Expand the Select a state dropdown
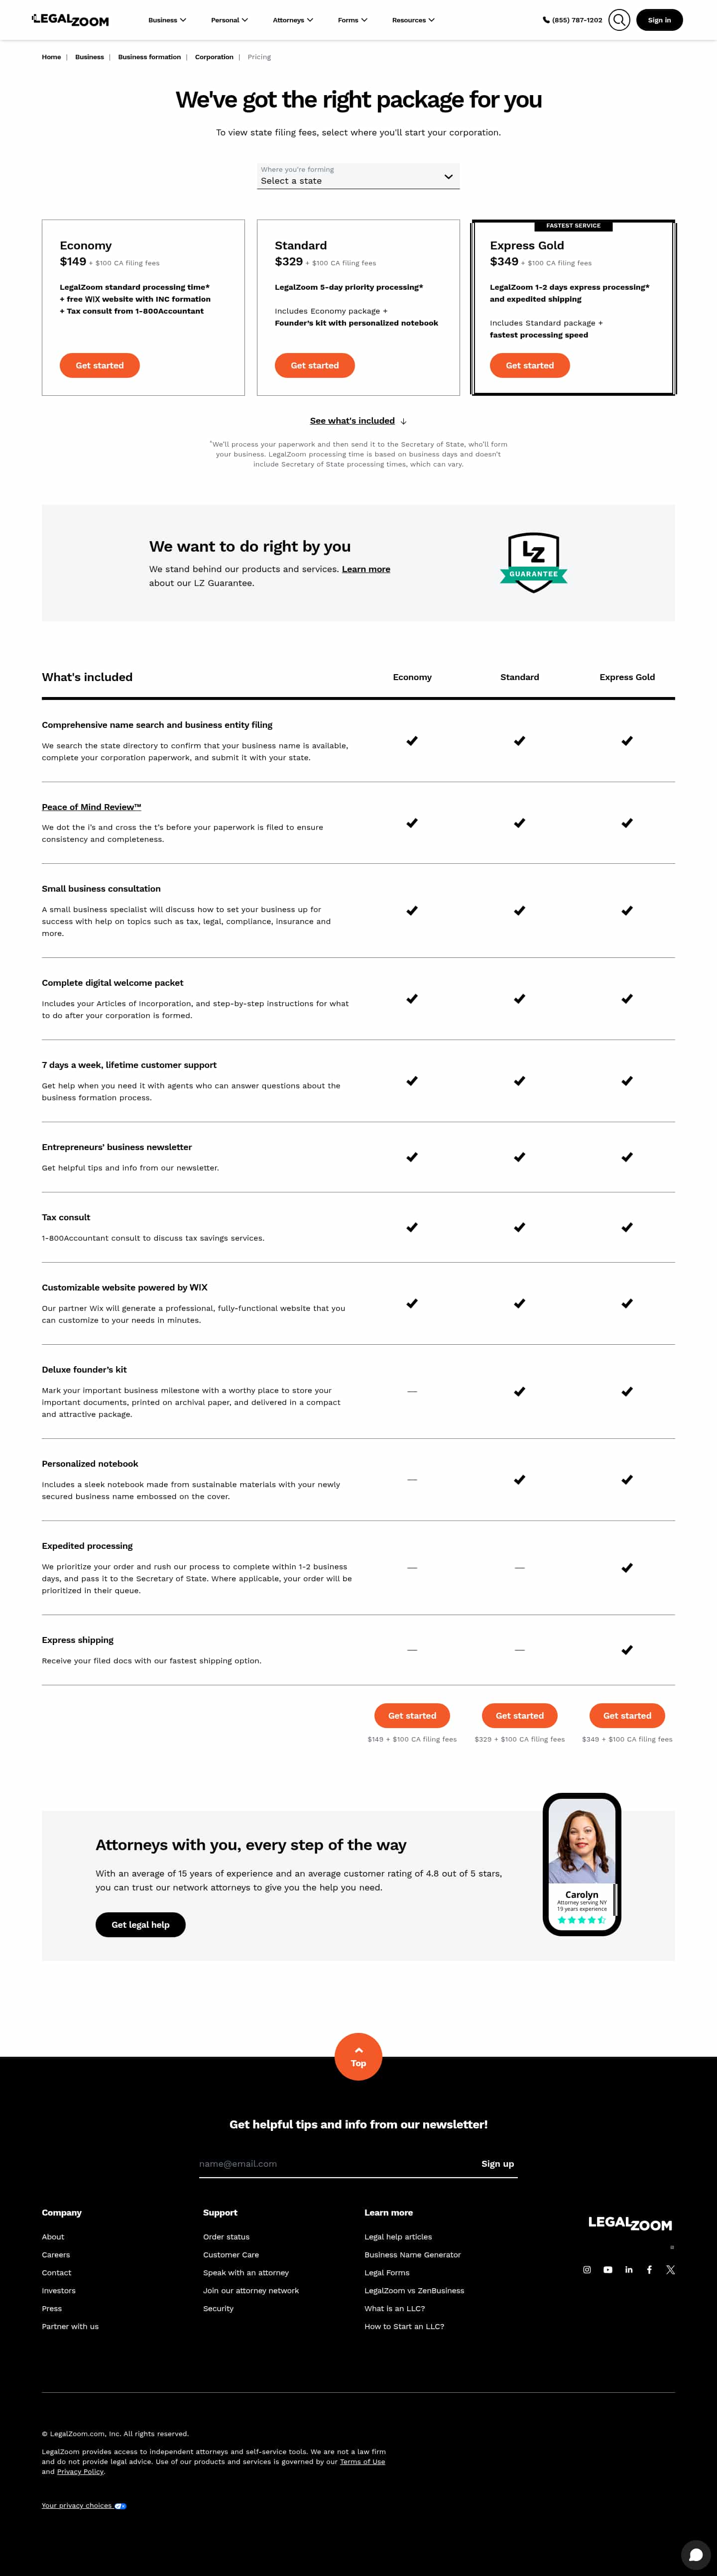Viewport: 717px width, 2576px height. [x=358, y=177]
